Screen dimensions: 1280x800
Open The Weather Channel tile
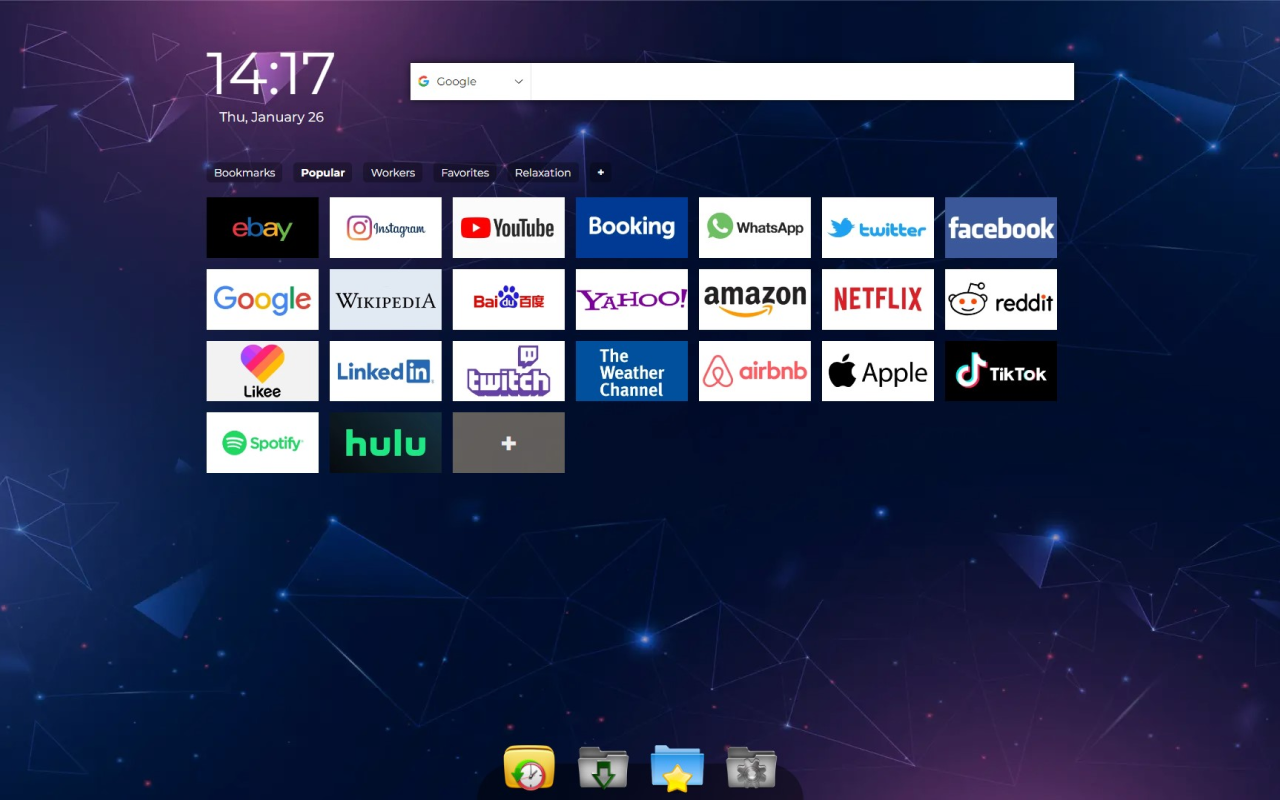coord(631,371)
